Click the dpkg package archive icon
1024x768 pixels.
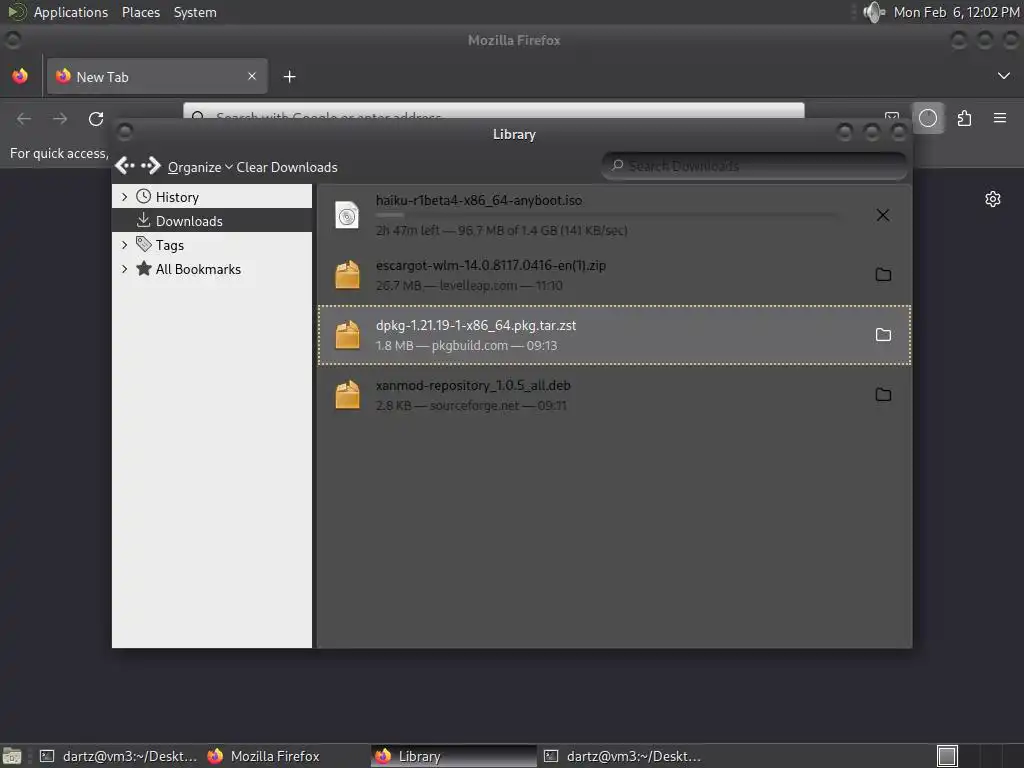click(x=347, y=335)
